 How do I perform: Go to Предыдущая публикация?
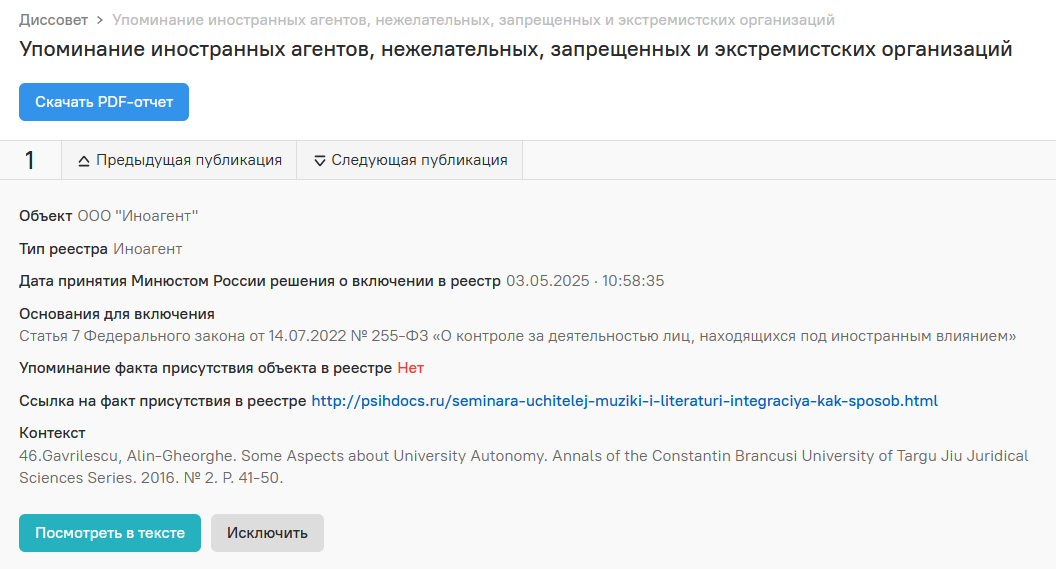179,160
